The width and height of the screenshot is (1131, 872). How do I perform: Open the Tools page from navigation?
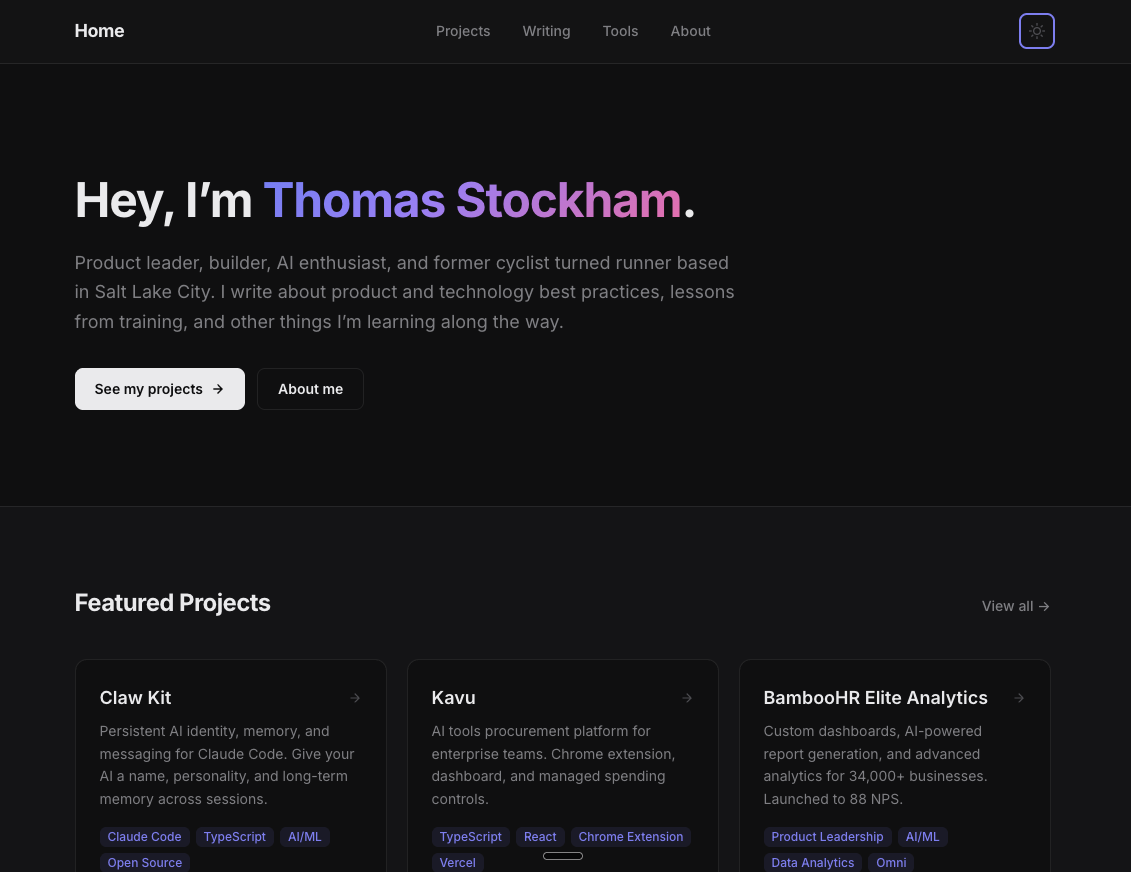coord(620,31)
